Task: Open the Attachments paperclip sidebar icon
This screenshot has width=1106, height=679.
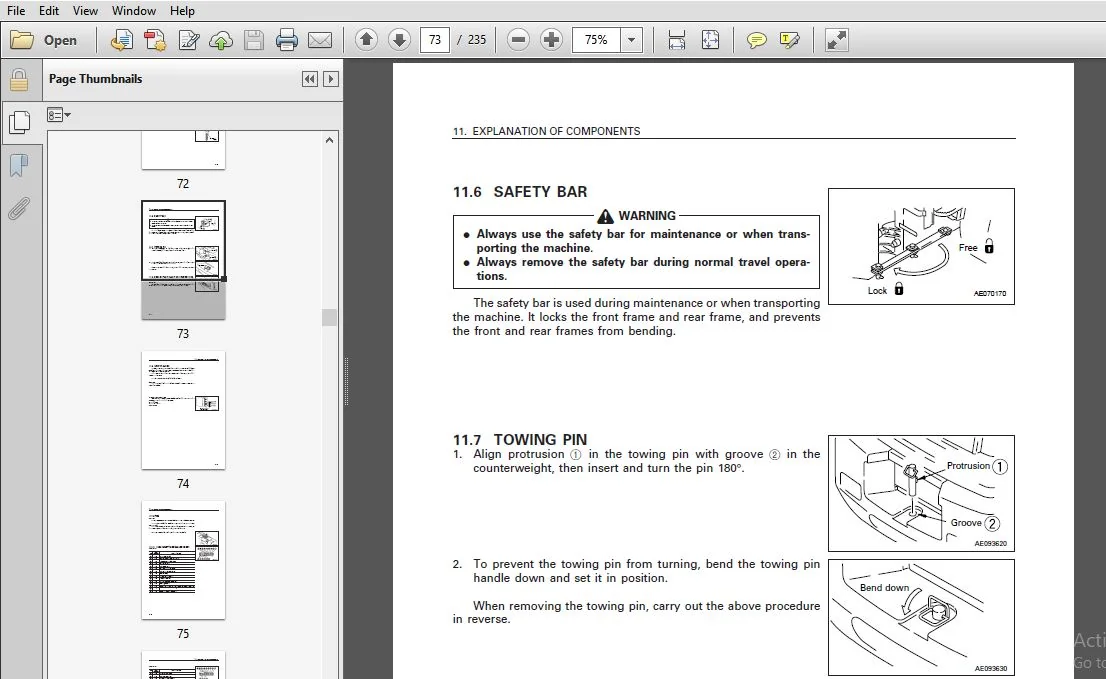Action: [x=19, y=209]
